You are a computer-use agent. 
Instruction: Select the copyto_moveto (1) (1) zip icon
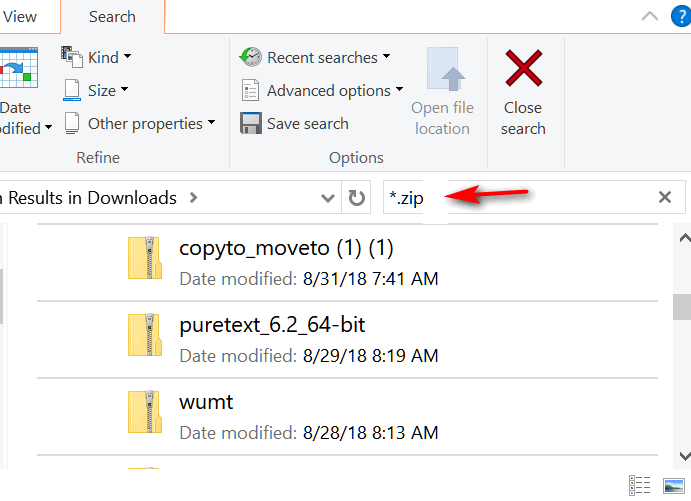click(145, 258)
